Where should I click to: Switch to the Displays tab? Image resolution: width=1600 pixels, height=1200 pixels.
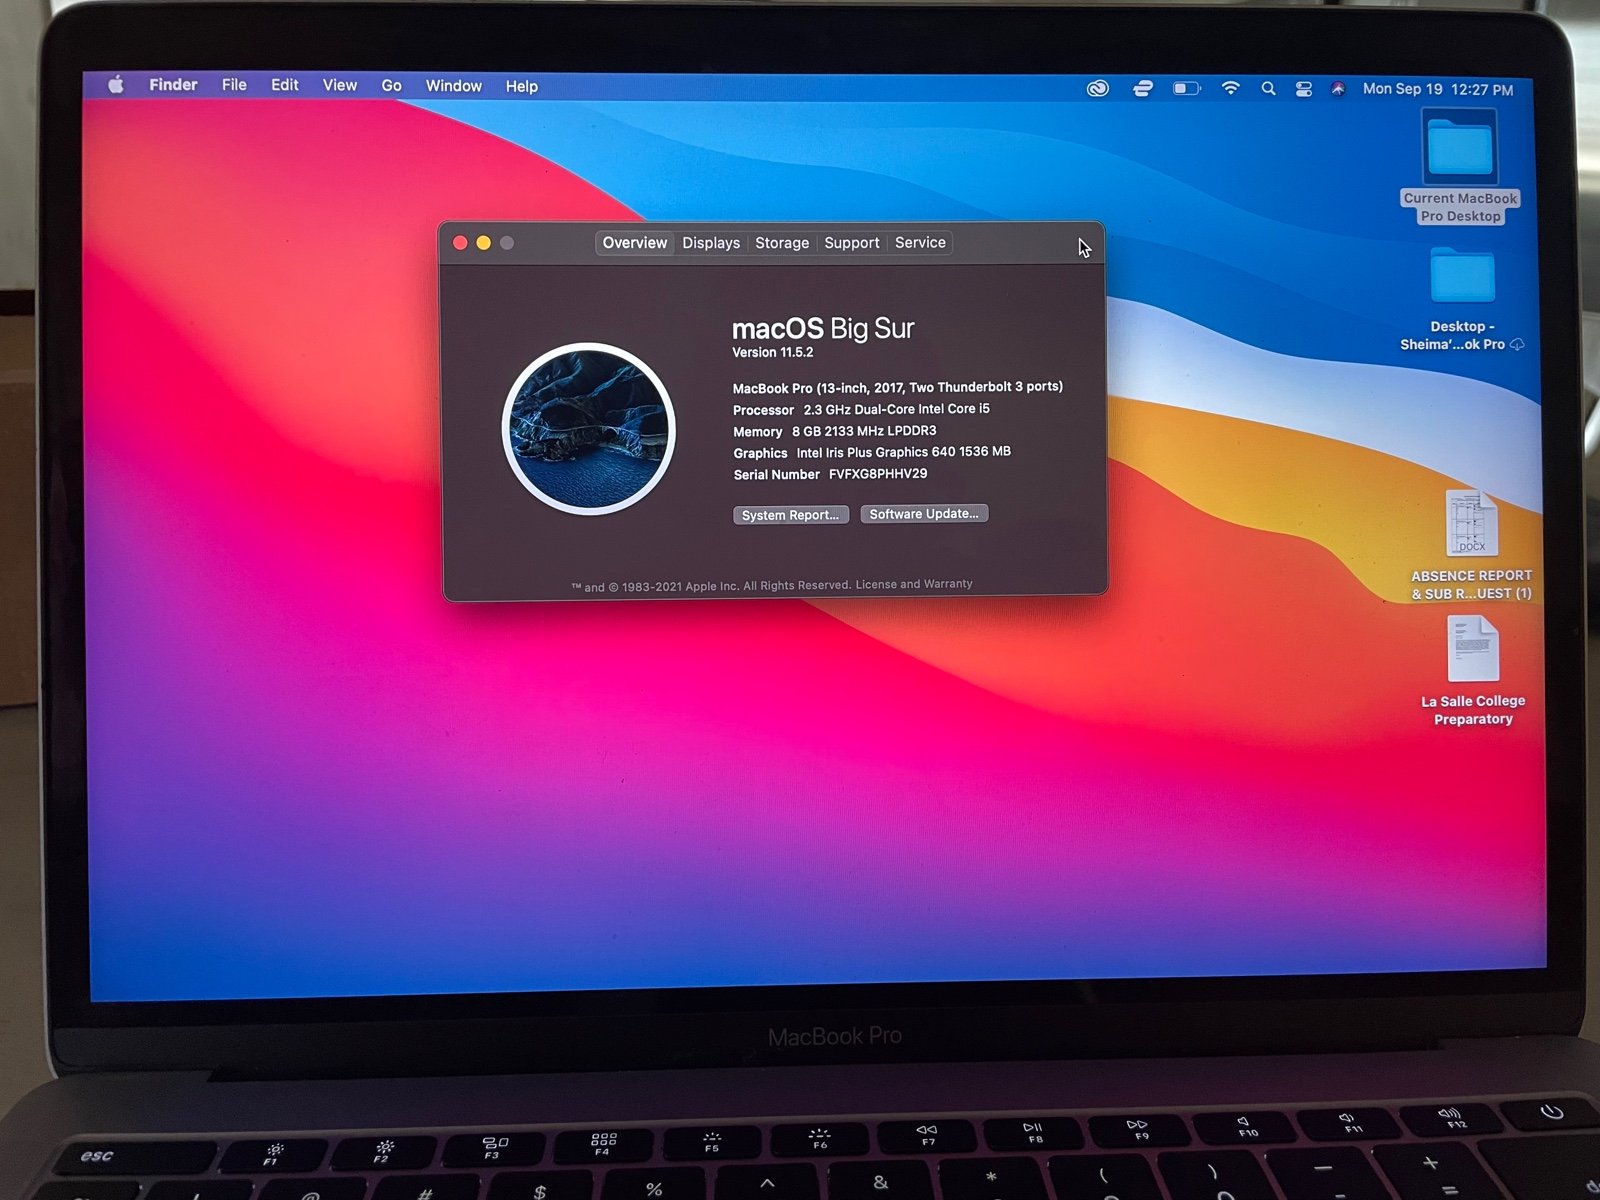pyautogui.click(x=711, y=243)
